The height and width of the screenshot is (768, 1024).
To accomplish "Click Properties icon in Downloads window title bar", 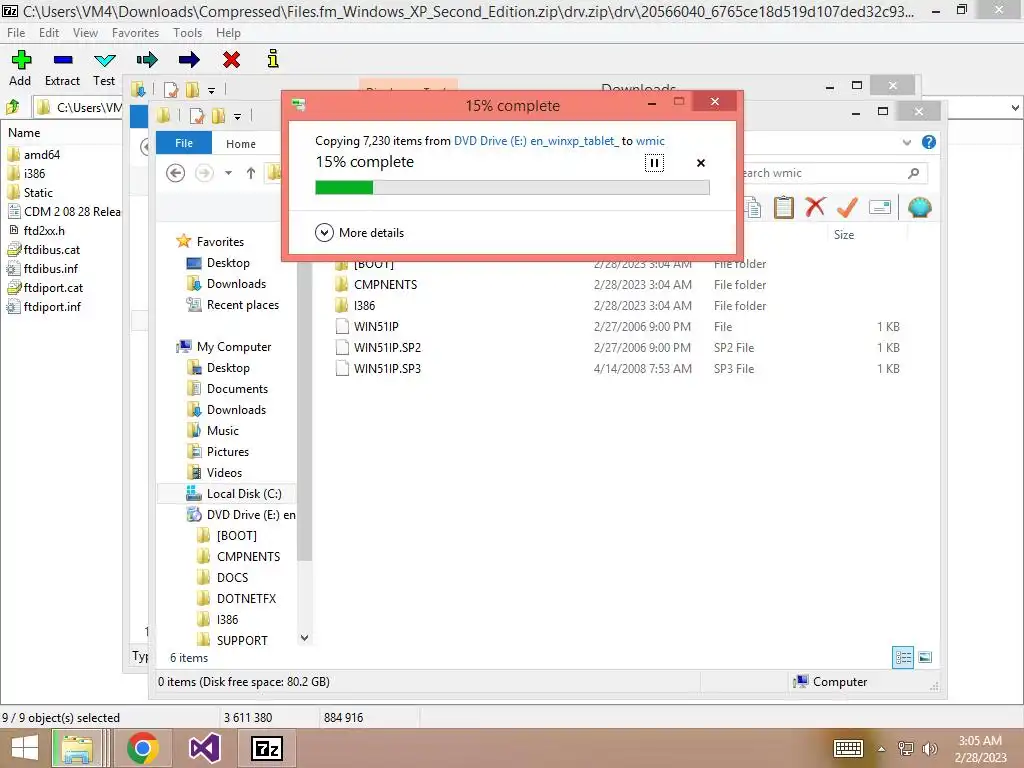I will coord(171,89).
